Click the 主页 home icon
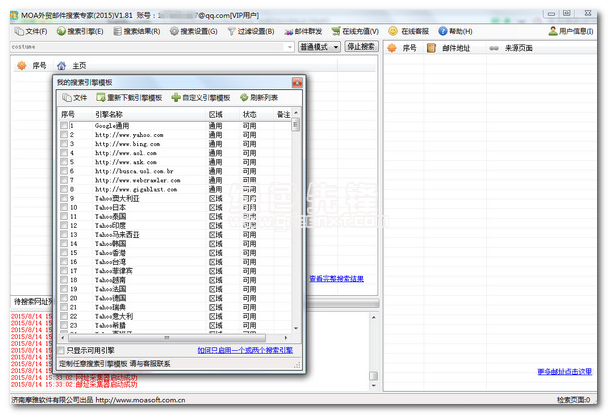 (x=61, y=66)
